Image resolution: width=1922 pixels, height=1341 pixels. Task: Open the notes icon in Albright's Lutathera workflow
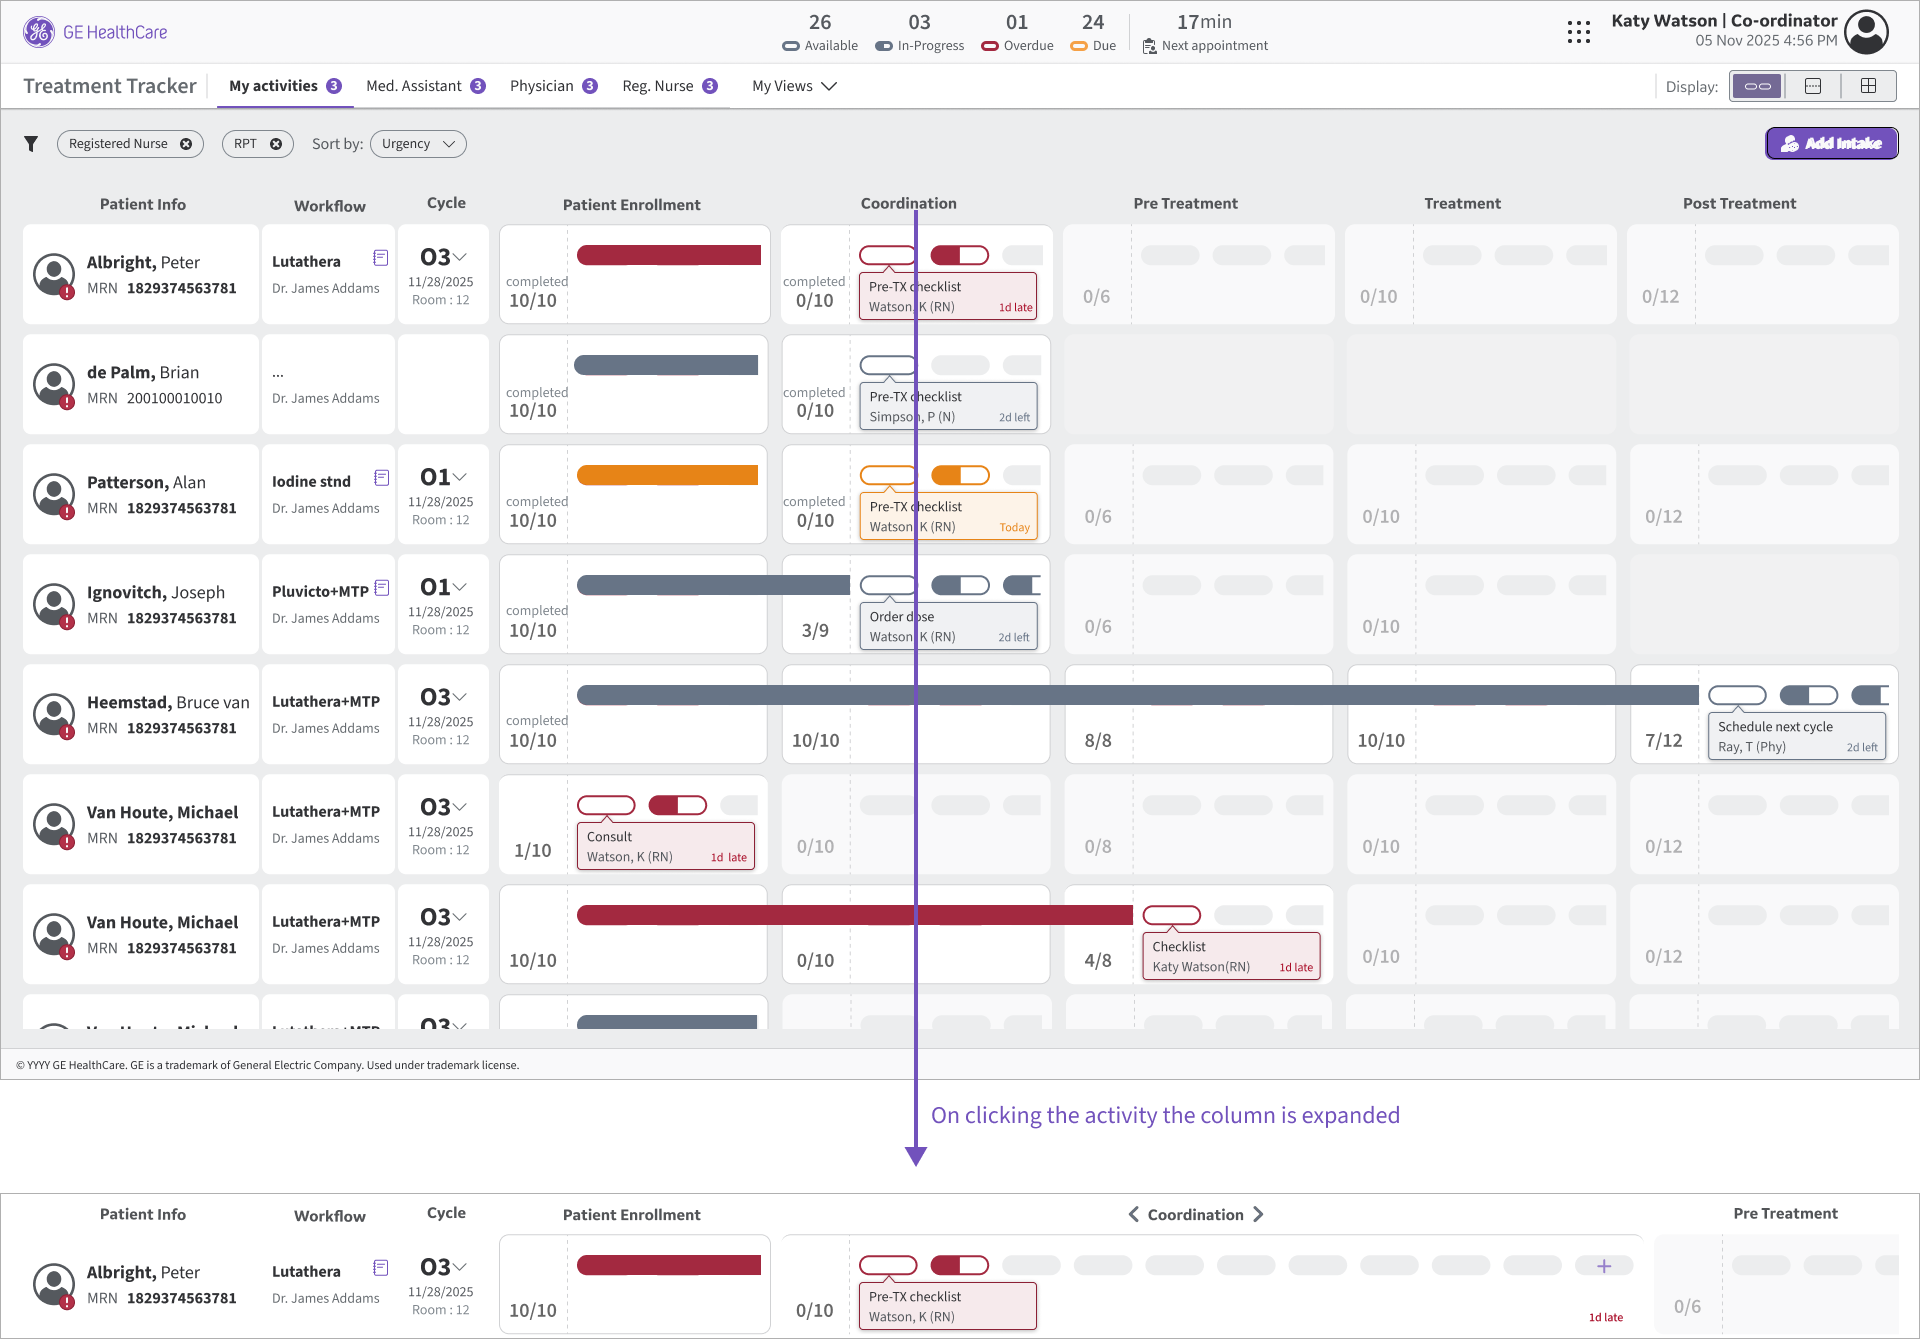click(x=381, y=258)
